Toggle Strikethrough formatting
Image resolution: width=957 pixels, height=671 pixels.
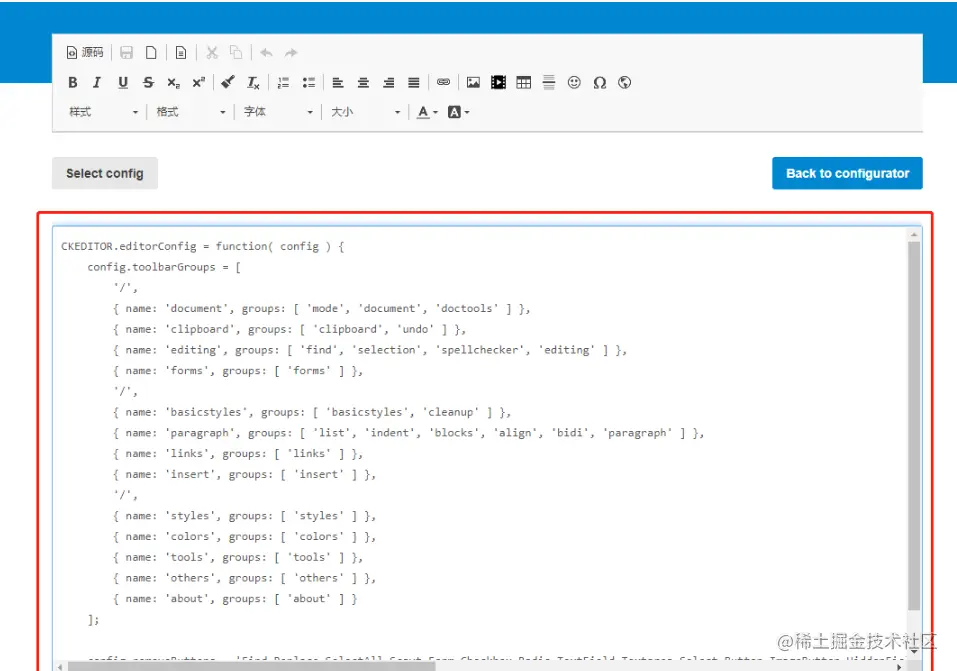pyautogui.click(x=148, y=82)
